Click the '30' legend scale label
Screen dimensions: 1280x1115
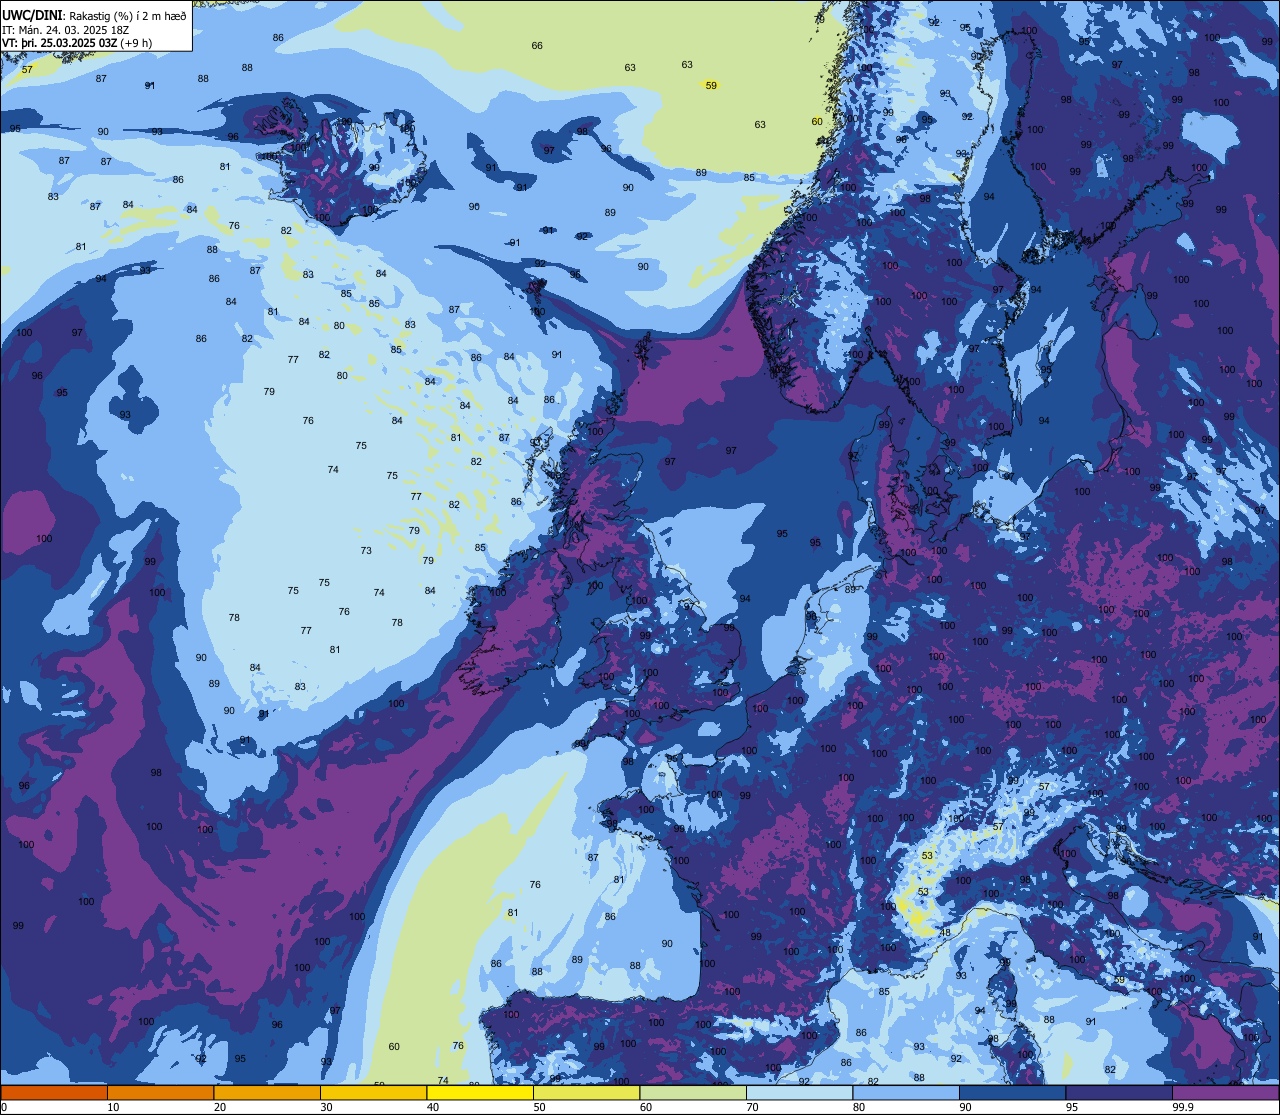click(x=326, y=1107)
